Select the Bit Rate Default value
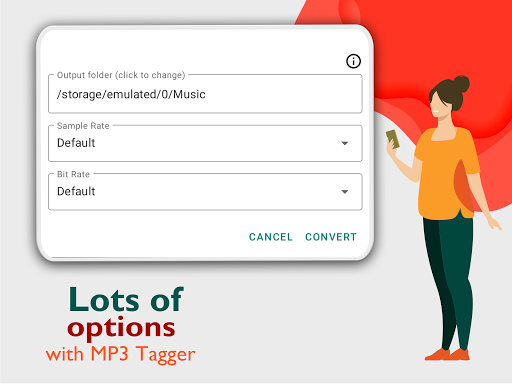This screenshot has width=512, height=384. pyautogui.click(x=76, y=191)
